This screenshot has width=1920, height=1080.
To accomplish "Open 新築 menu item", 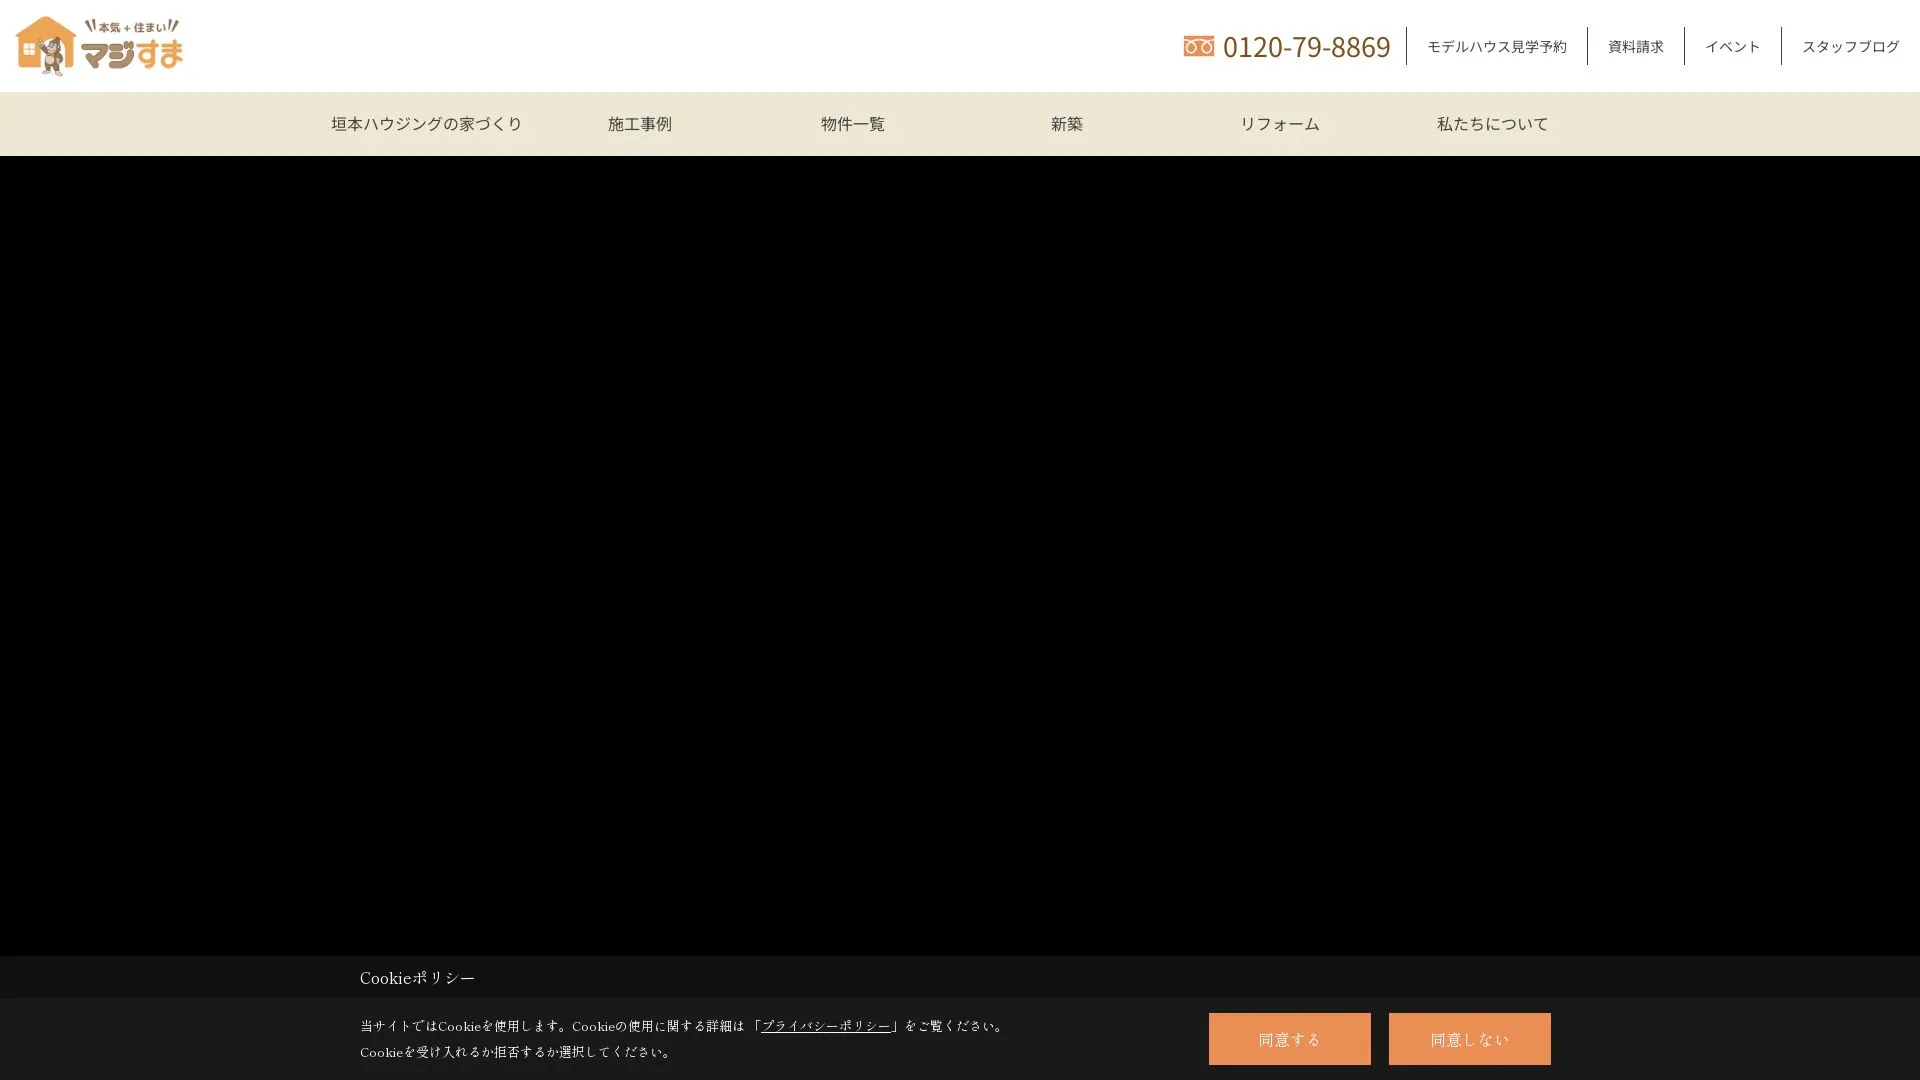I will coord(1066,124).
